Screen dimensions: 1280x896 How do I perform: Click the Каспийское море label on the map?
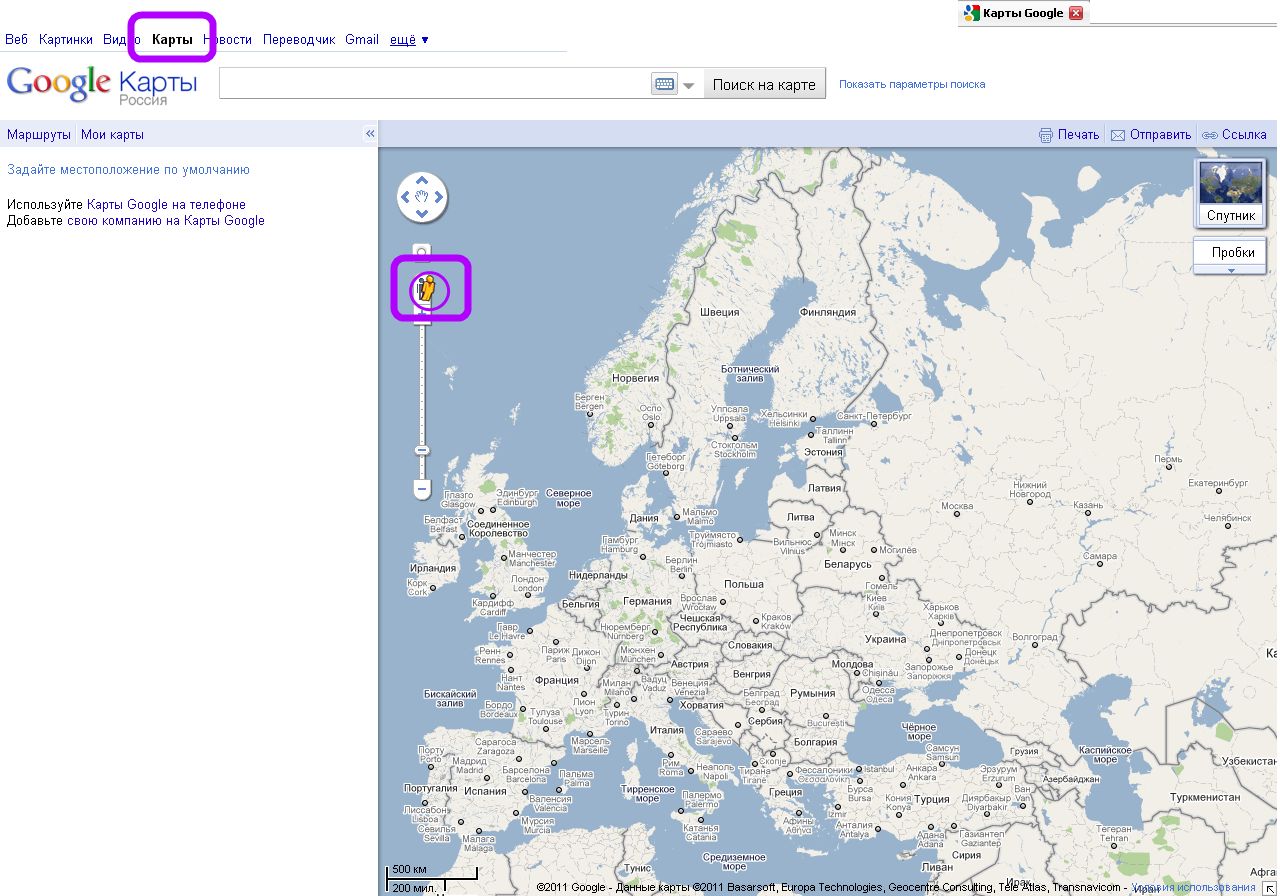(1105, 754)
